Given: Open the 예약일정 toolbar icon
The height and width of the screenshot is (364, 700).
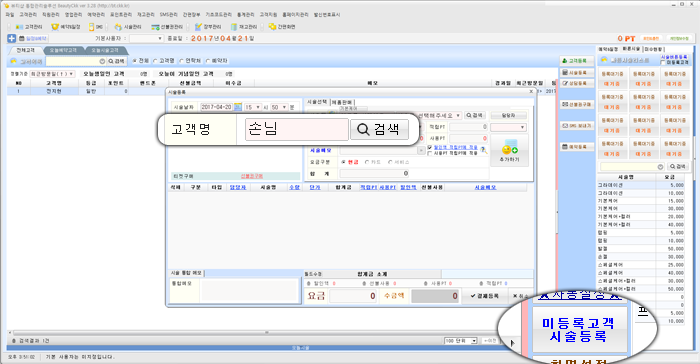Looking at the screenshot, I should (66, 27).
